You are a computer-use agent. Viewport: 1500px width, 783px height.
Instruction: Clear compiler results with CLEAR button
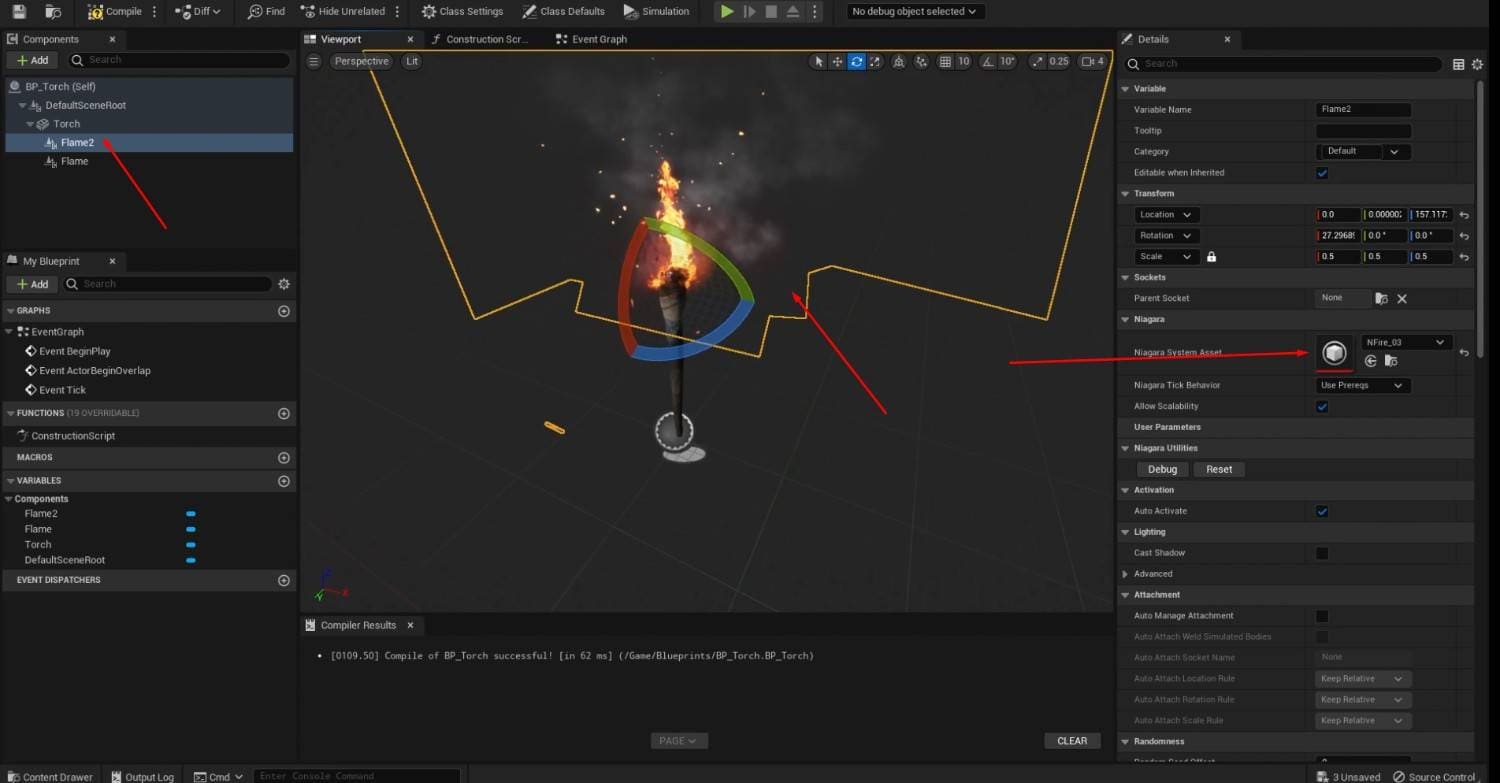coord(1072,741)
